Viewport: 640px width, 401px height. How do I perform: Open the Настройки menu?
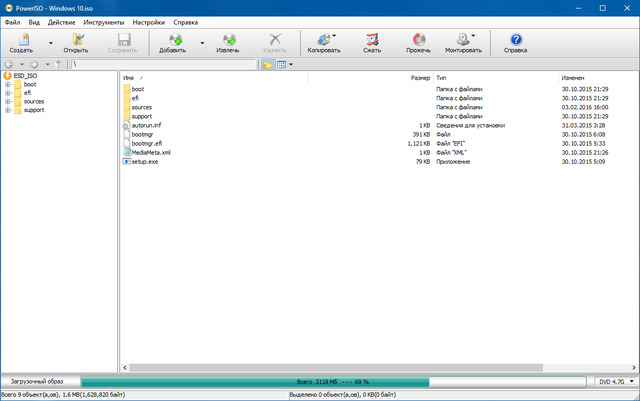[x=149, y=22]
